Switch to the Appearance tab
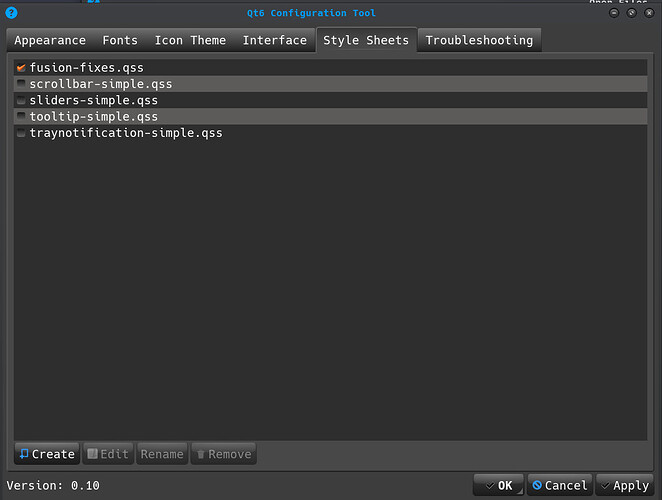The width and height of the screenshot is (662, 500). click(x=50, y=40)
